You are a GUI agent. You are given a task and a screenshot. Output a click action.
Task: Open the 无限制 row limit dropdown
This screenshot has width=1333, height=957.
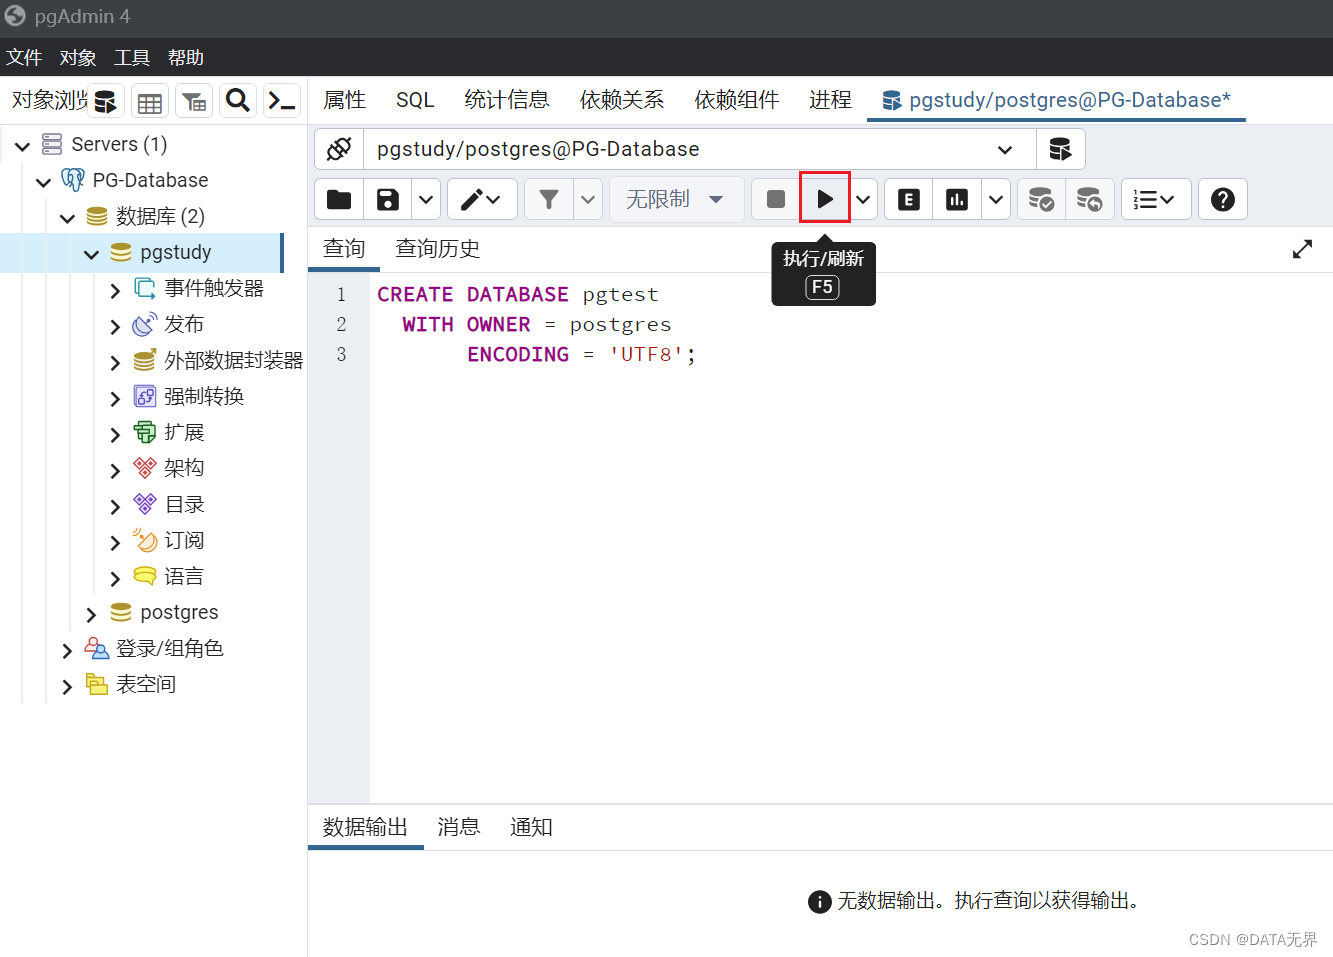point(676,198)
